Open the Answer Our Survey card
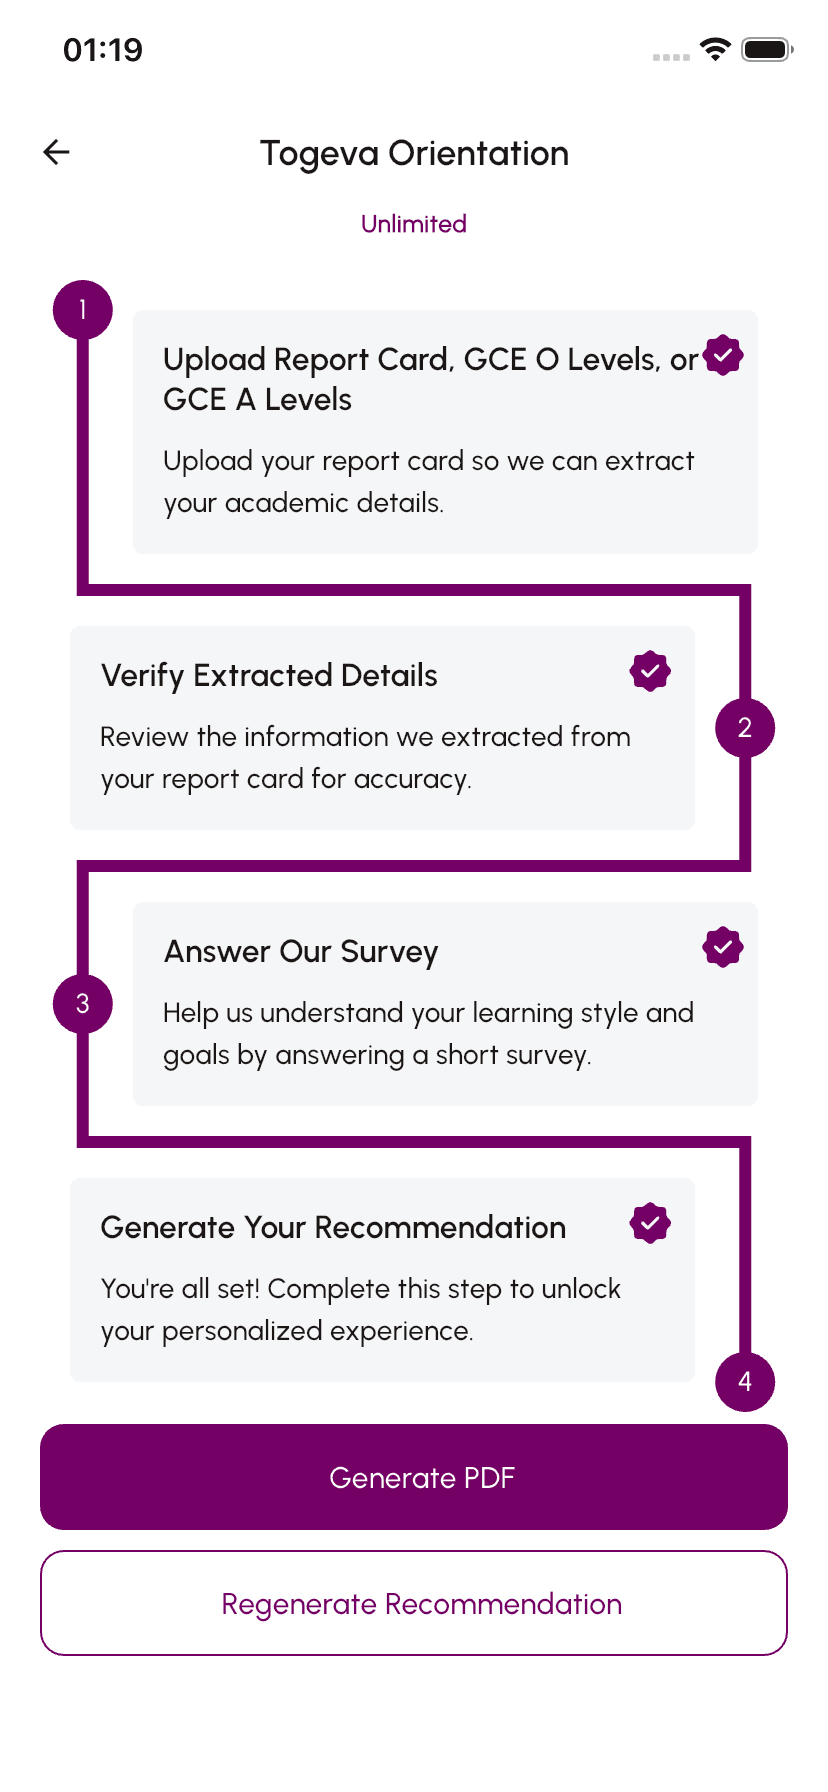 tap(445, 1003)
